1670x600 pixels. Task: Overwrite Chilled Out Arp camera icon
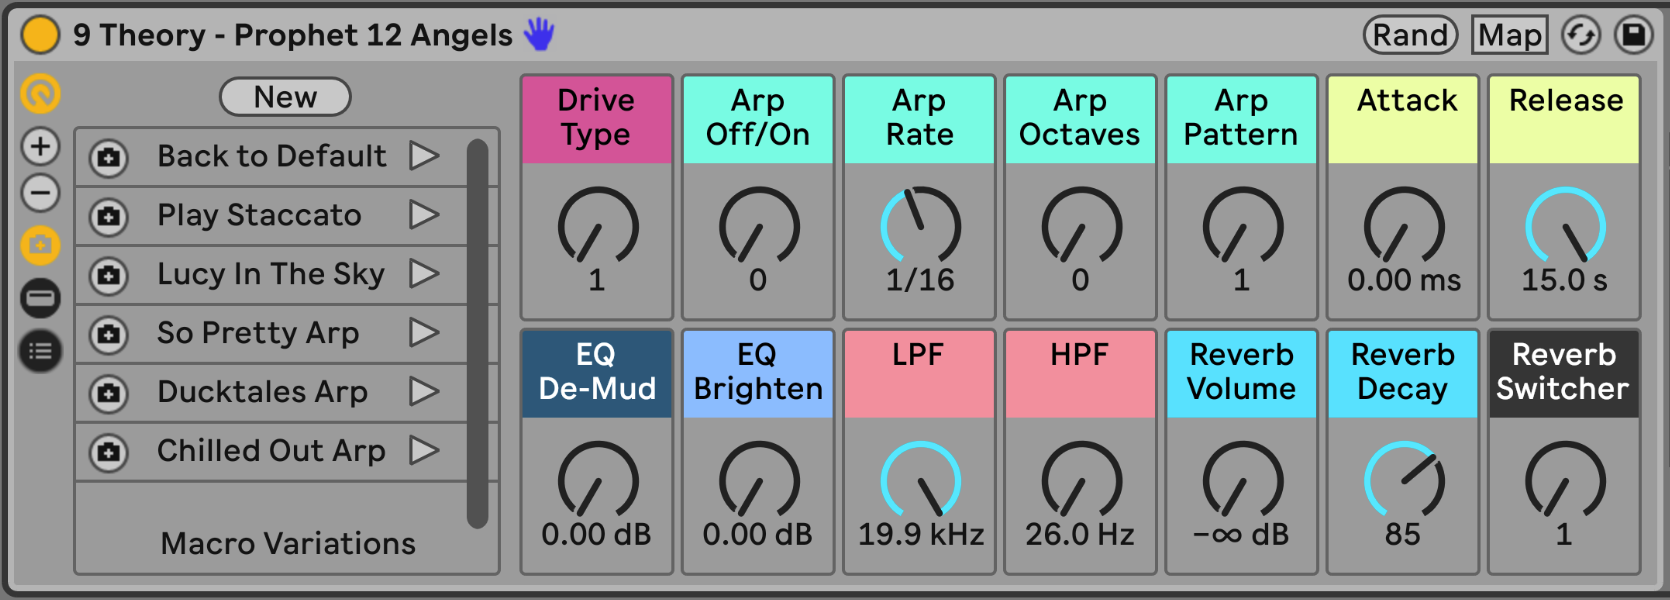coord(109,452)
